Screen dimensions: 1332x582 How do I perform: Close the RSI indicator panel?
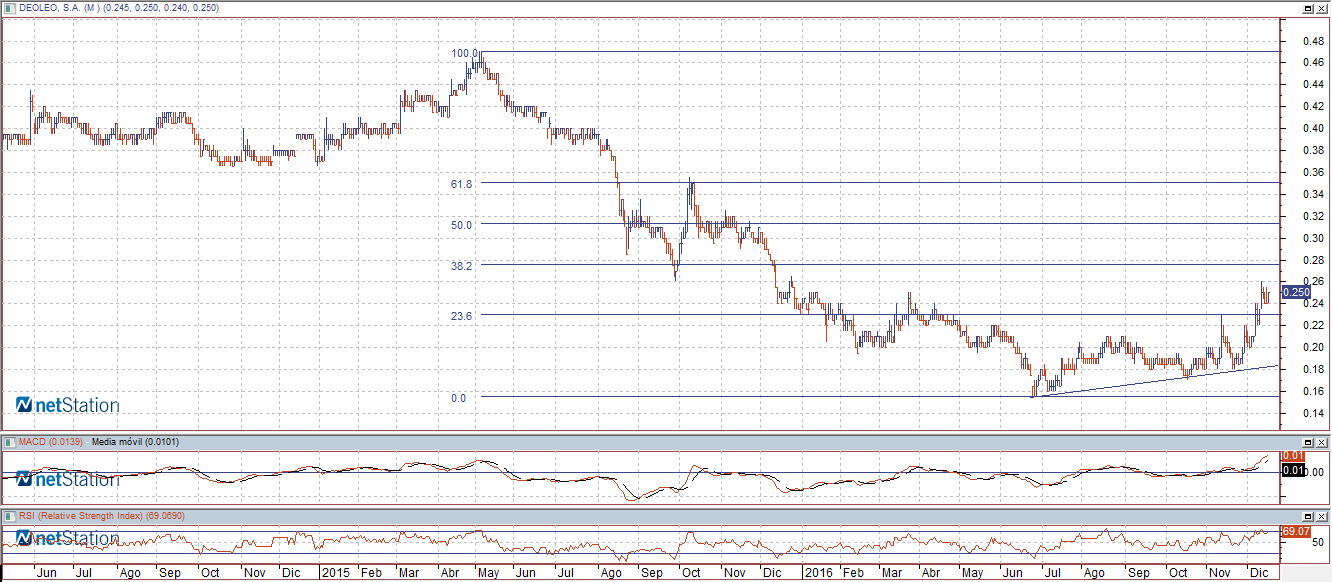click(1322, 515)
